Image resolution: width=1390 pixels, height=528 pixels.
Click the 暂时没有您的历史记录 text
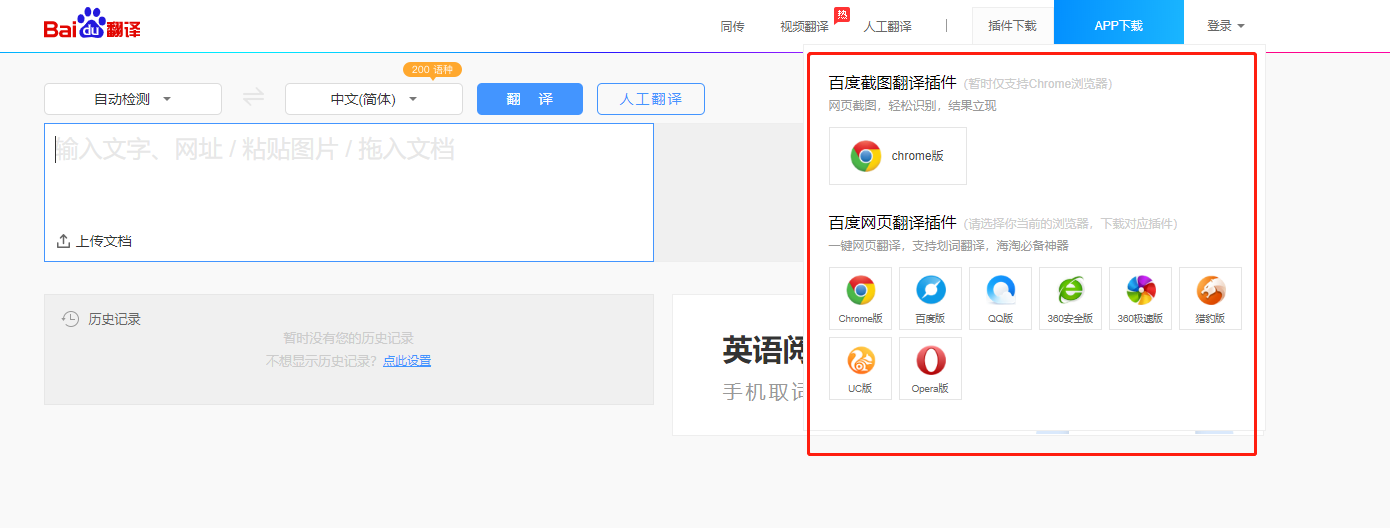349,339
